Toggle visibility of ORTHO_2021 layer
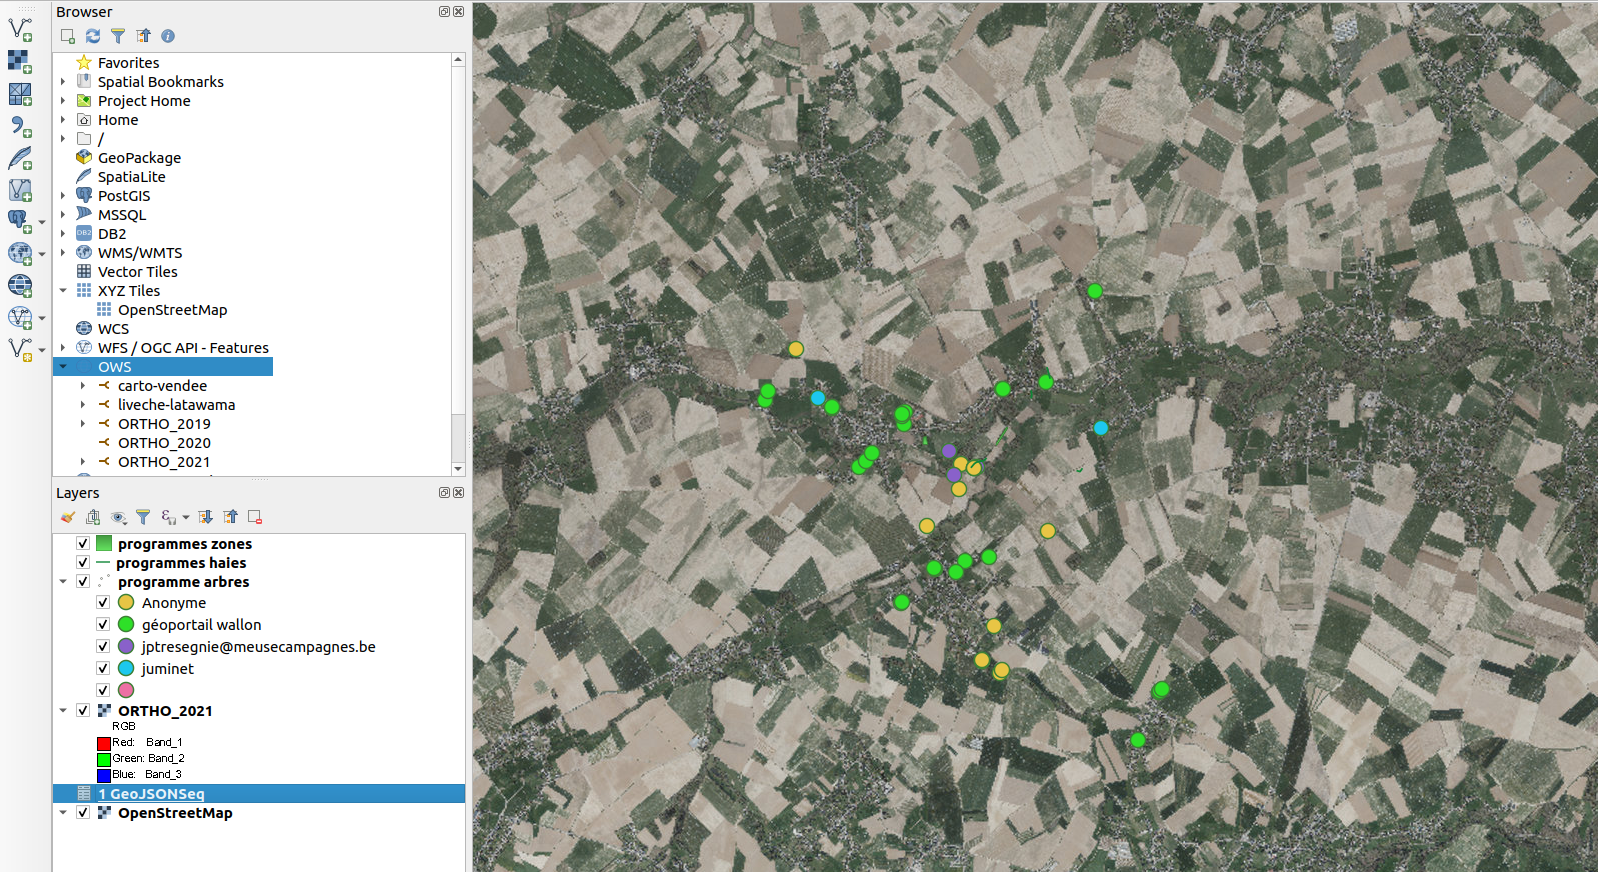 click(83, 711)
